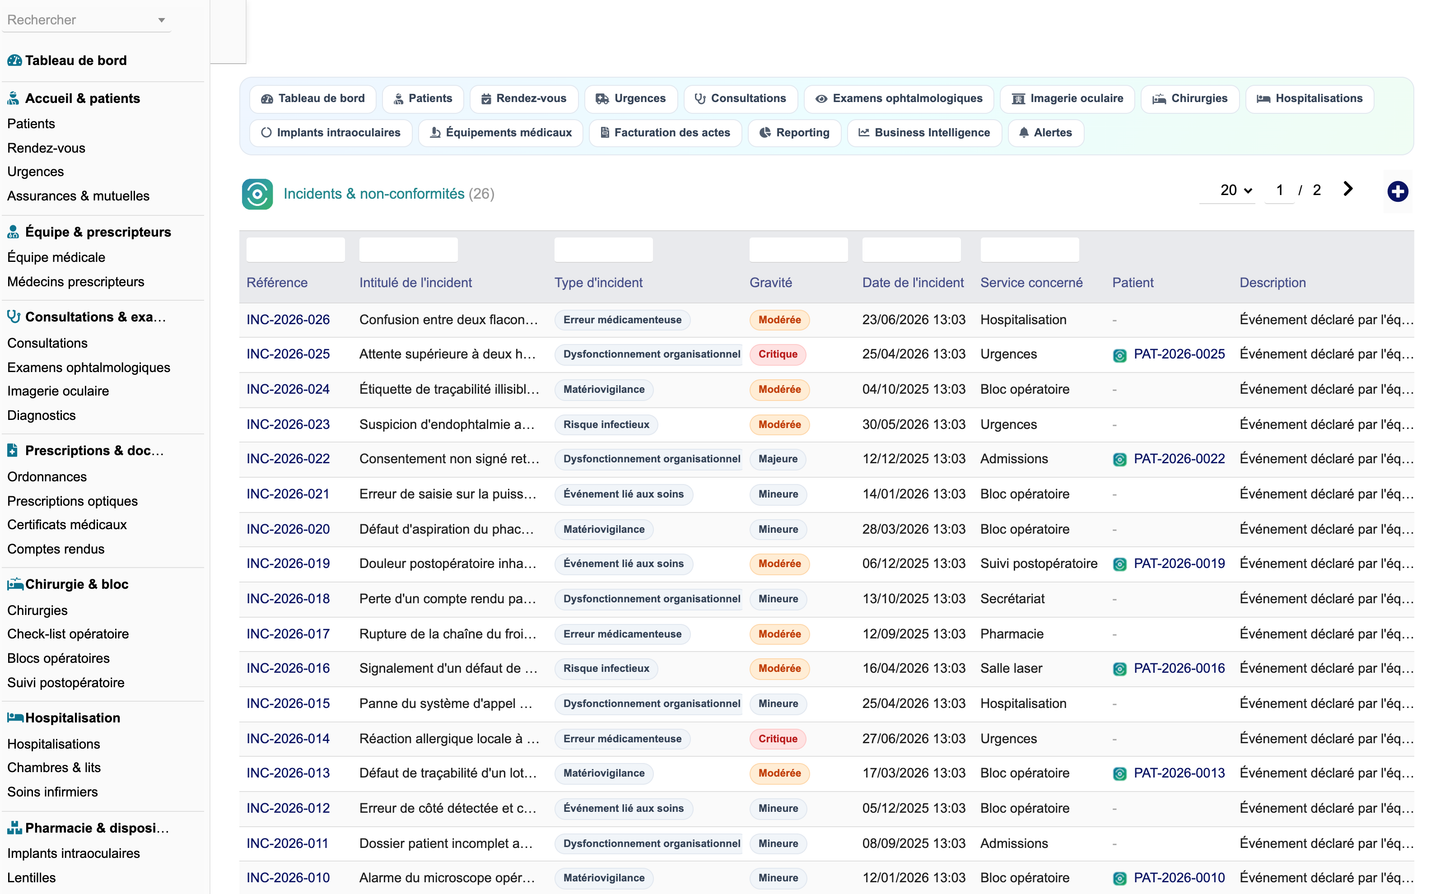1445x894 pixels.
Task: Open Chambres & lits in the sidebar
Action: [54, 768]
